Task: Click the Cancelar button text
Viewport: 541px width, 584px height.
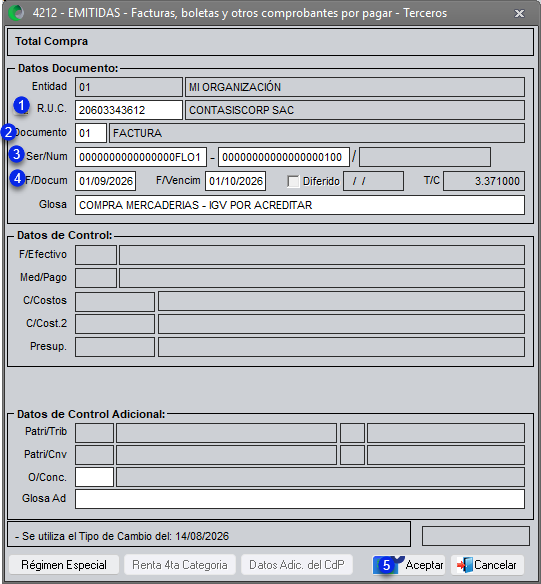Action: (495, 565)
